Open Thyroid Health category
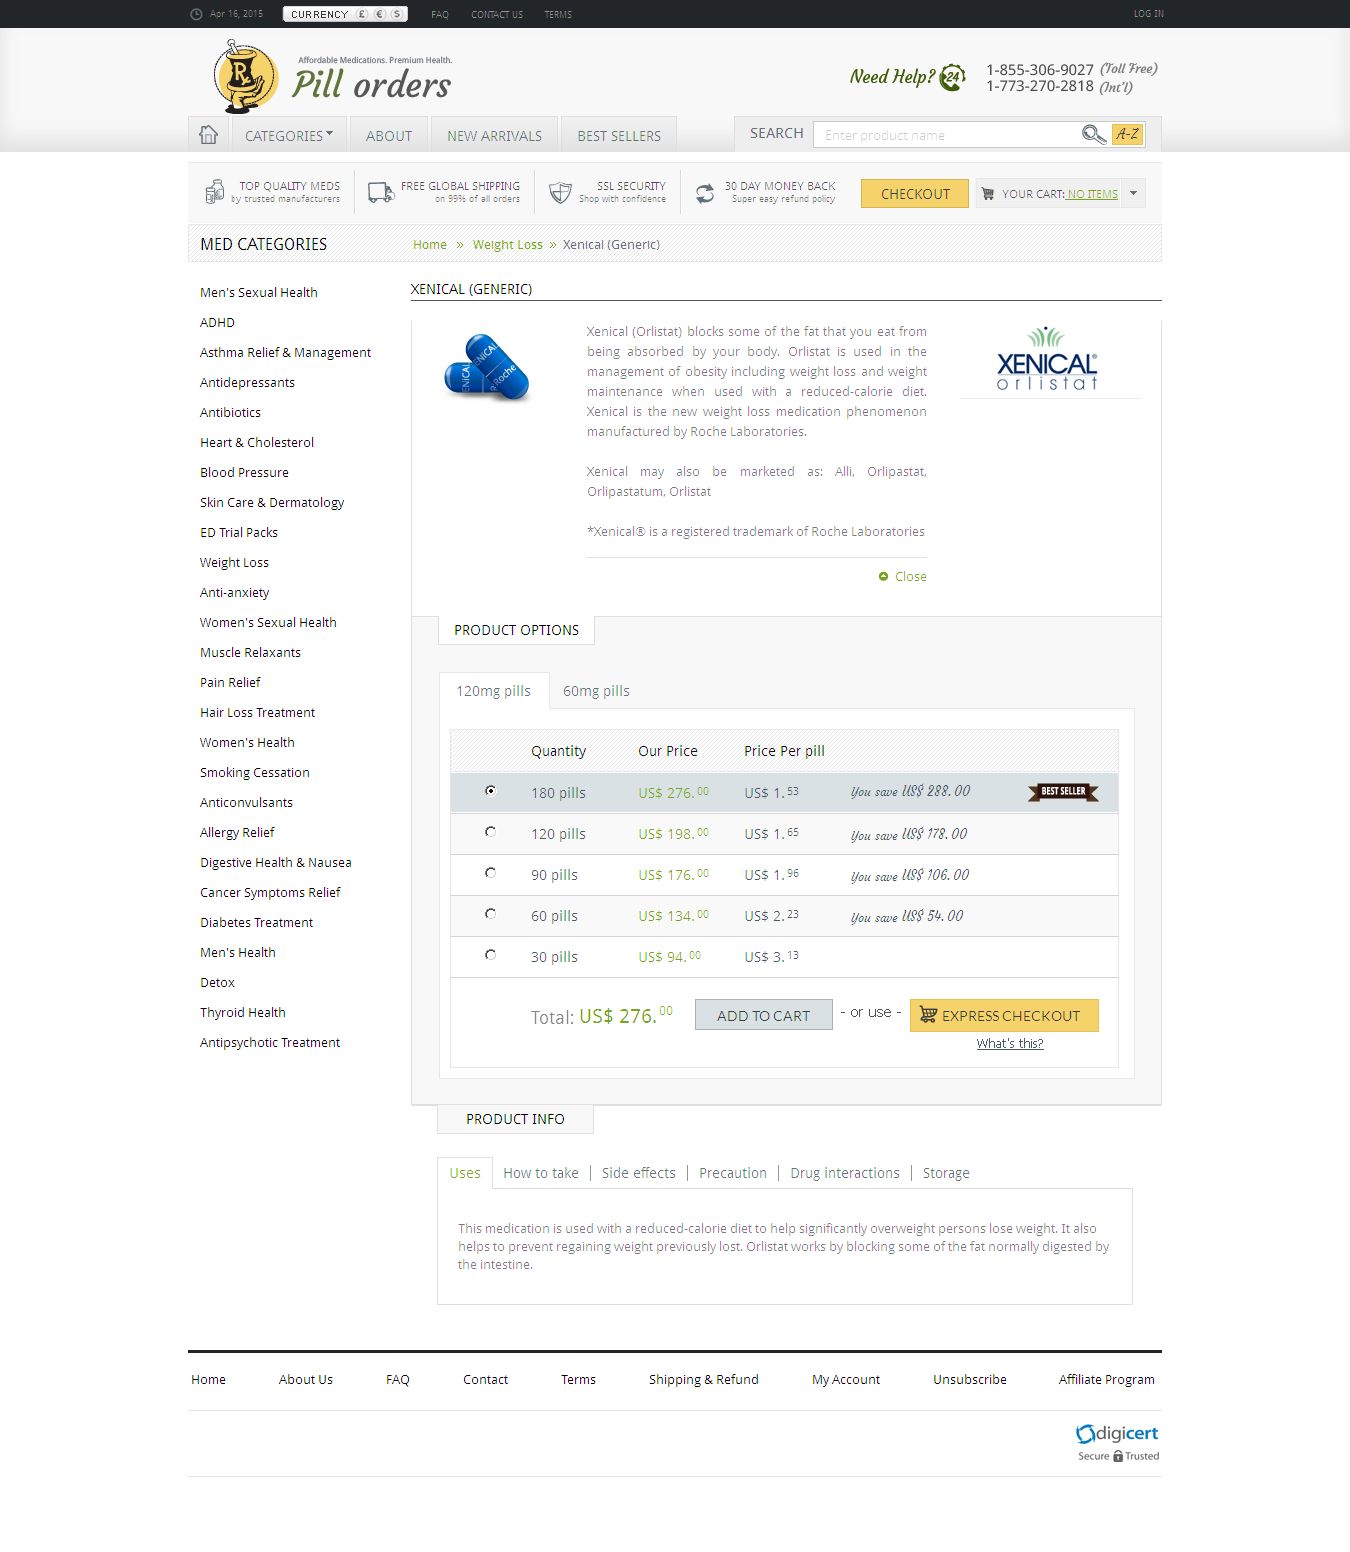The width and height of the screenshot is (1350, 1552). coord(243,1012)
